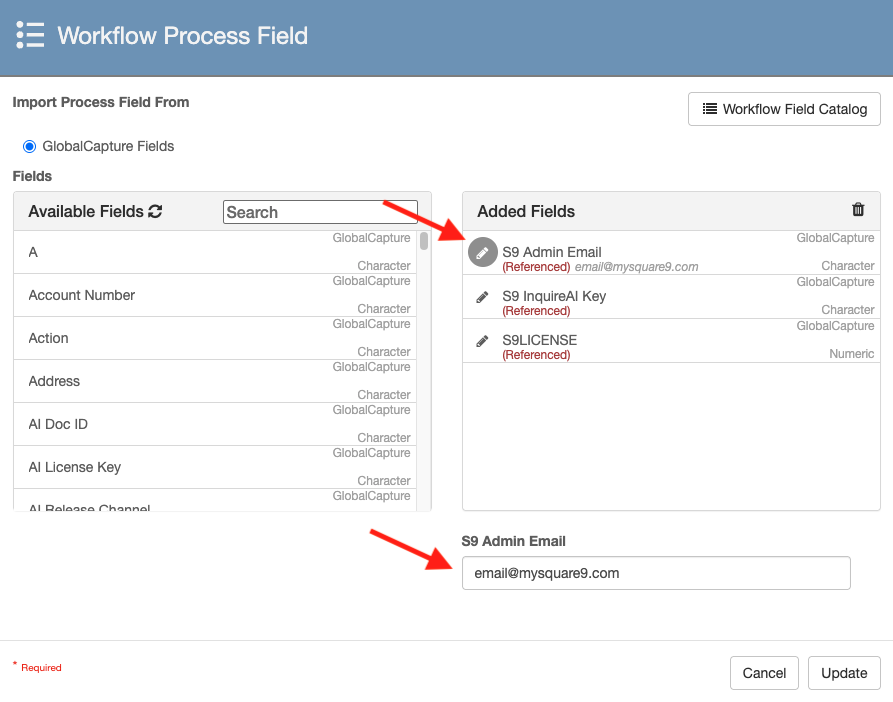Screen dimensions: 893x702
Task: Select the AI Doc ID field
Action: point(58,424)
